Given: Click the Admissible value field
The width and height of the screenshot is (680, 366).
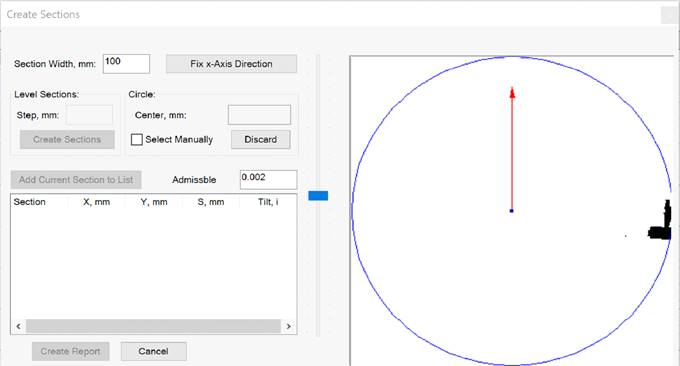Looking at the screenshot, I should 268,180.
